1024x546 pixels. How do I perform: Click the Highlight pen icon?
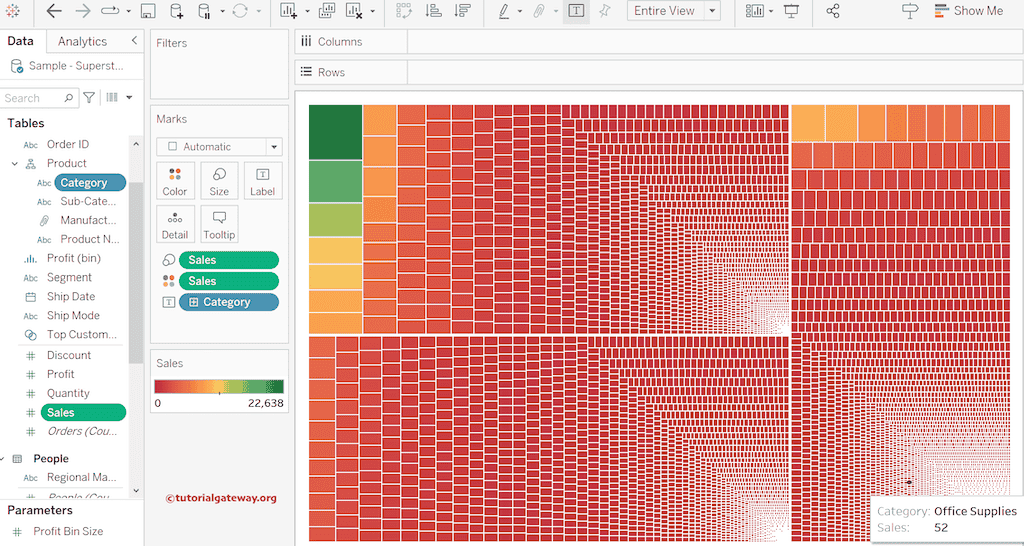[504, 11]
